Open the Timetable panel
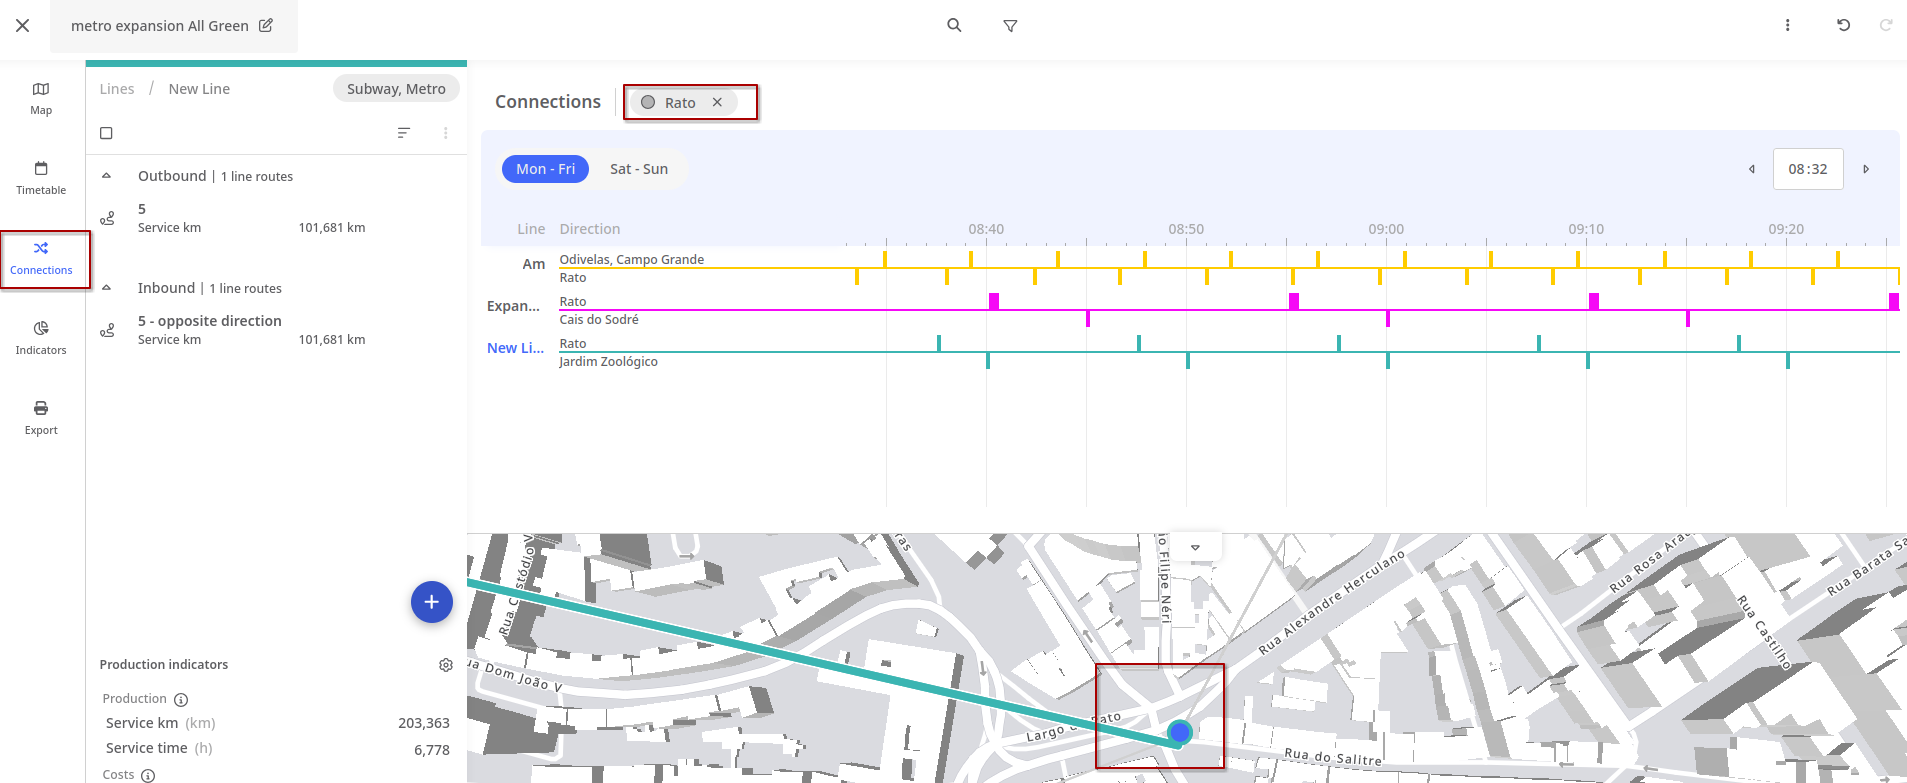This screenshot has width=1907, height=783. [41, 178]
